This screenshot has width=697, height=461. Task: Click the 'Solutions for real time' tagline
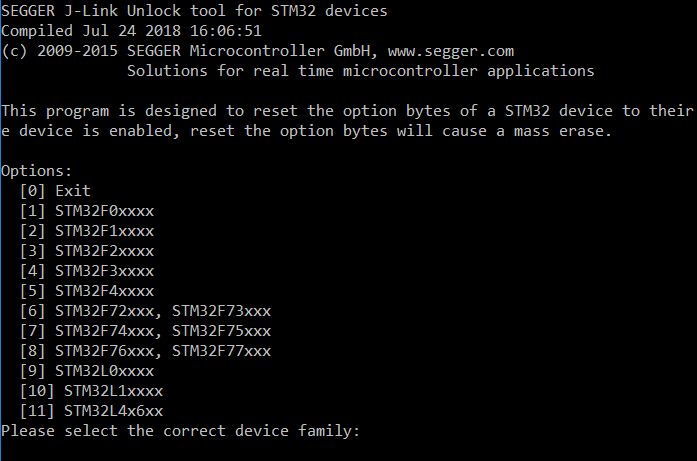[360, 70]
